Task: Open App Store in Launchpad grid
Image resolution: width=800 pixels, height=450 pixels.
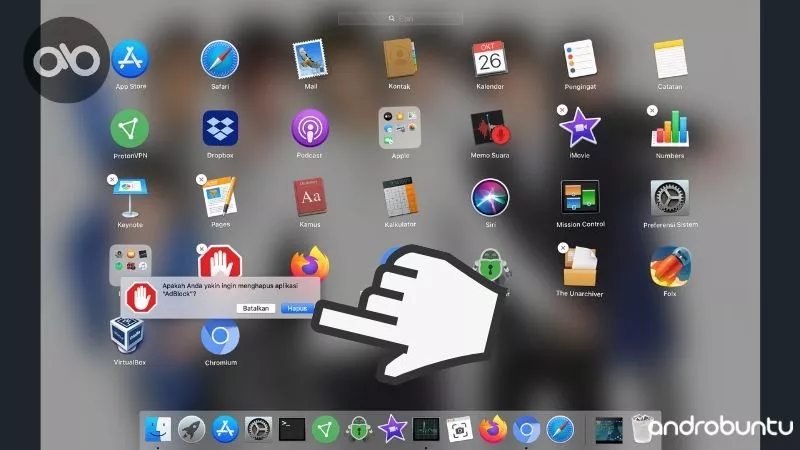Action: tap(130, 59)
